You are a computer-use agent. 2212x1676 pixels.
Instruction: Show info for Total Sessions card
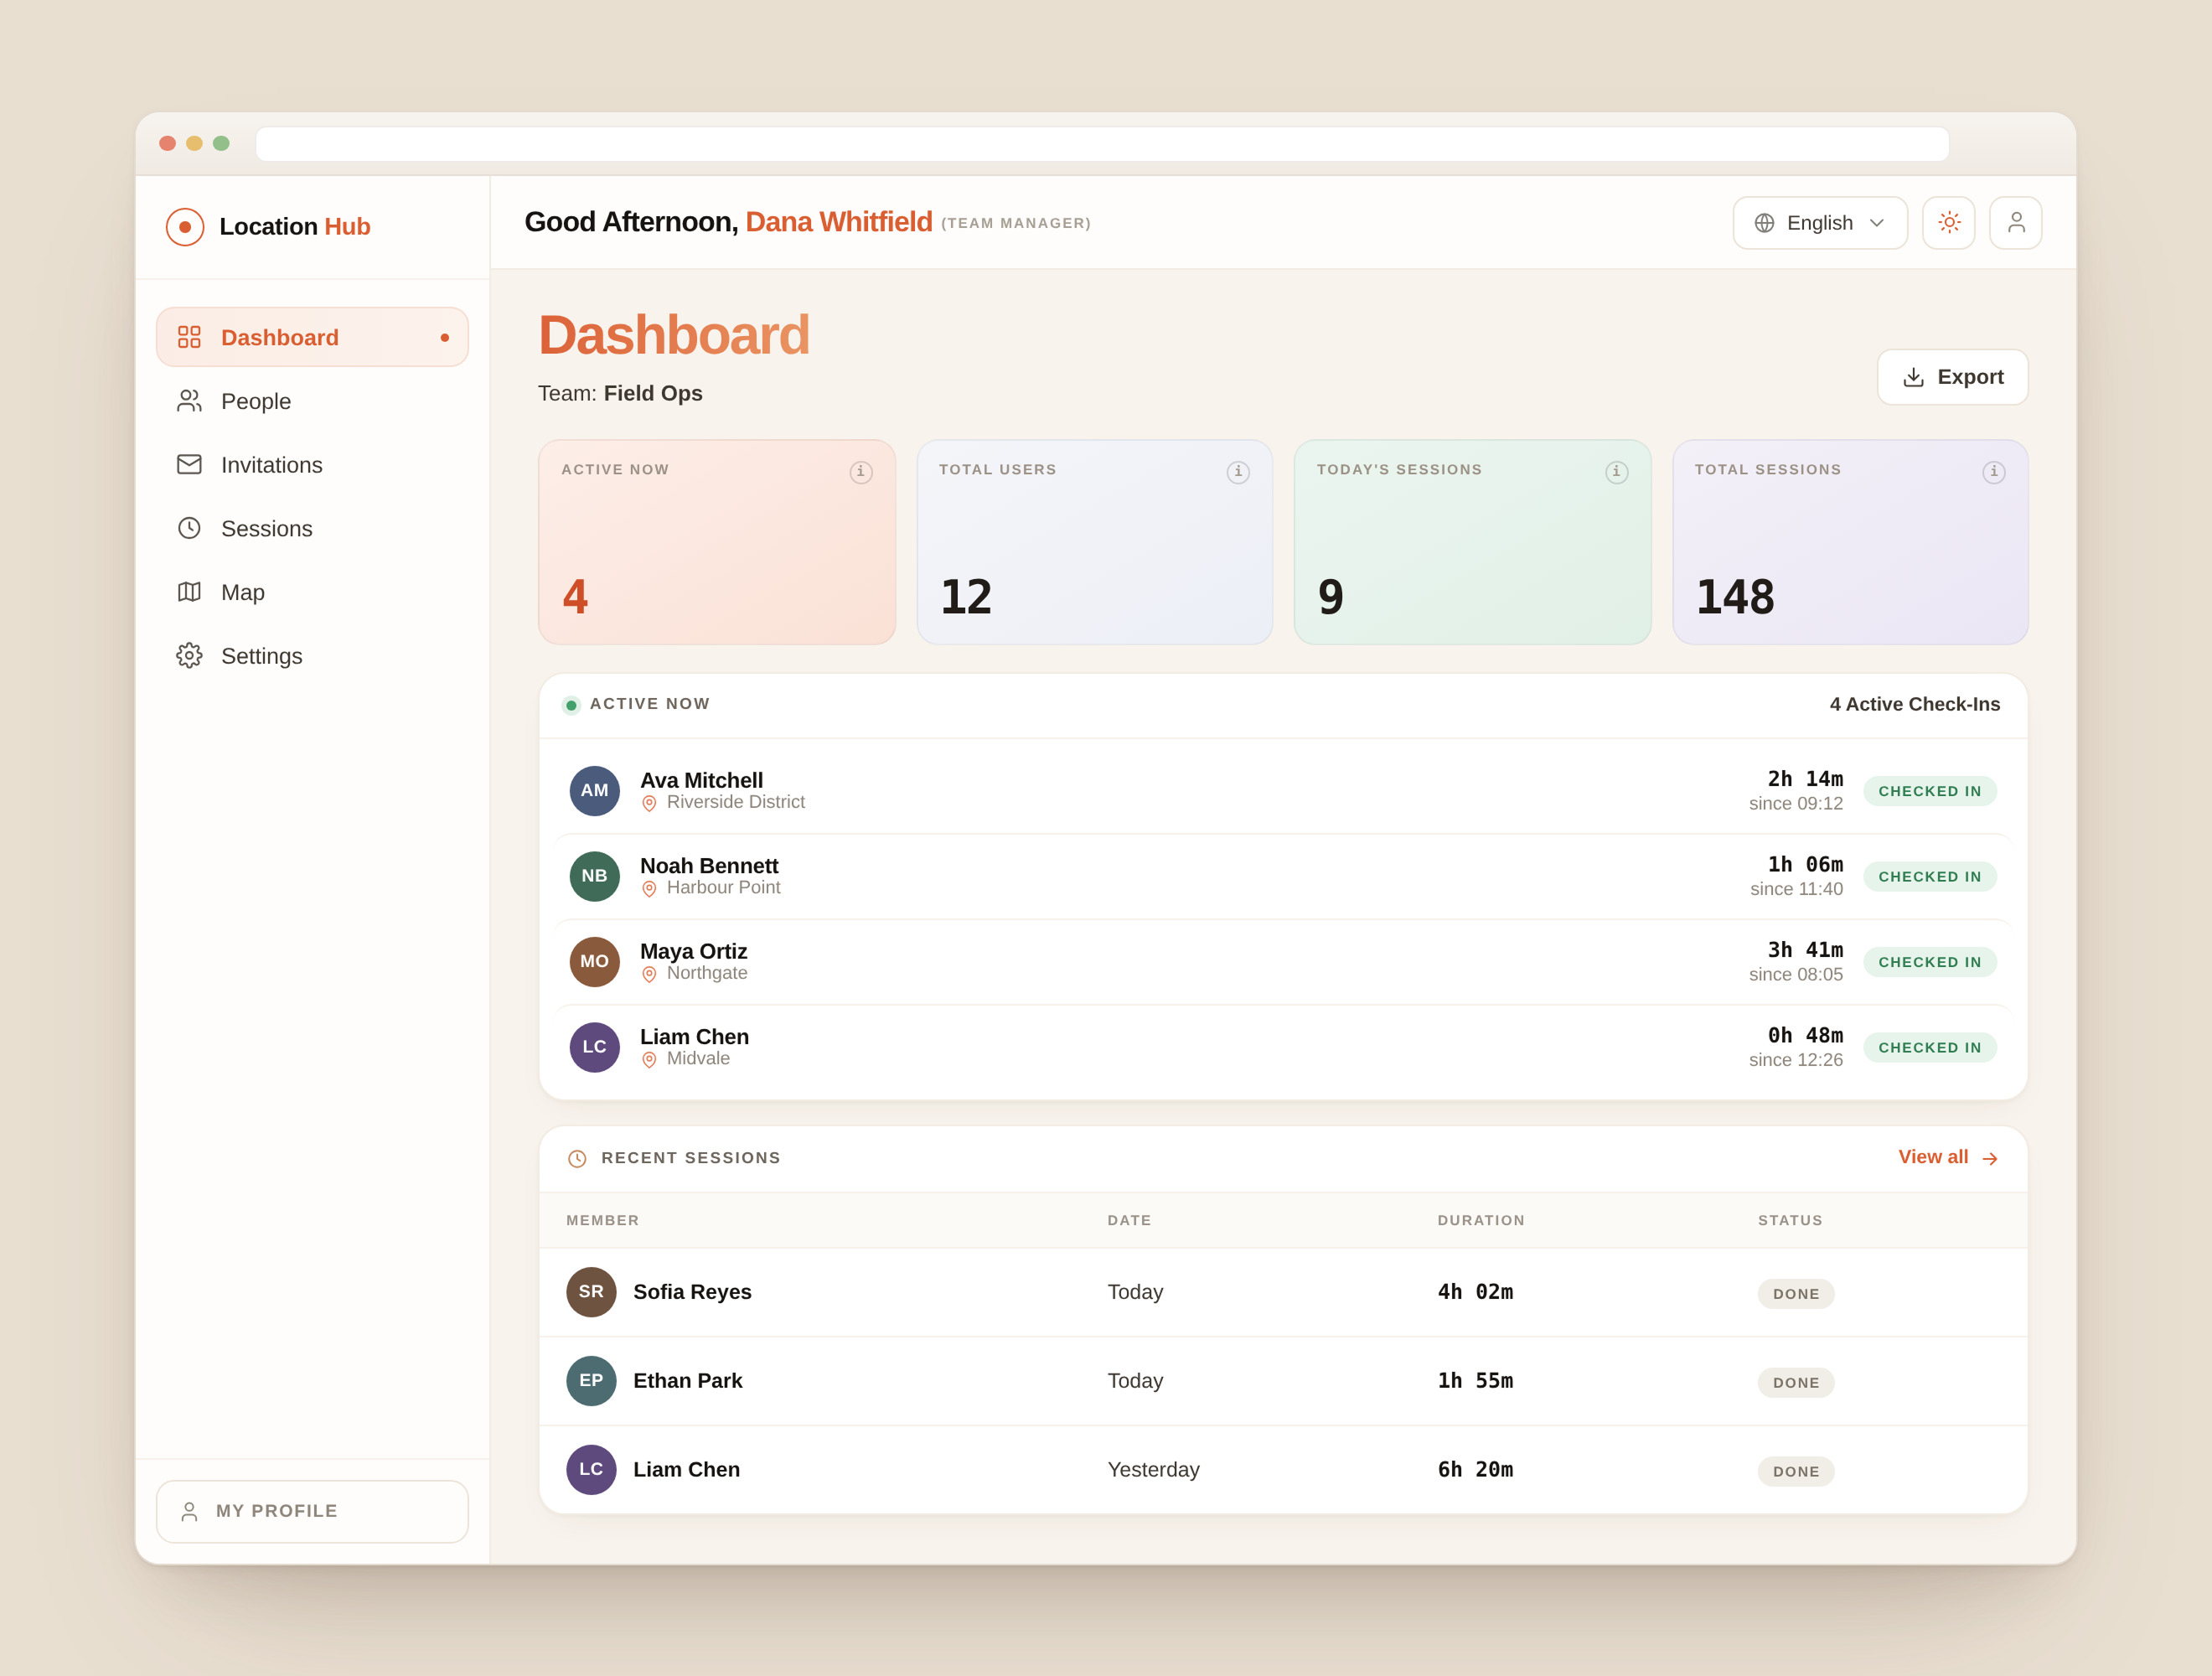tap(1993, 472)
